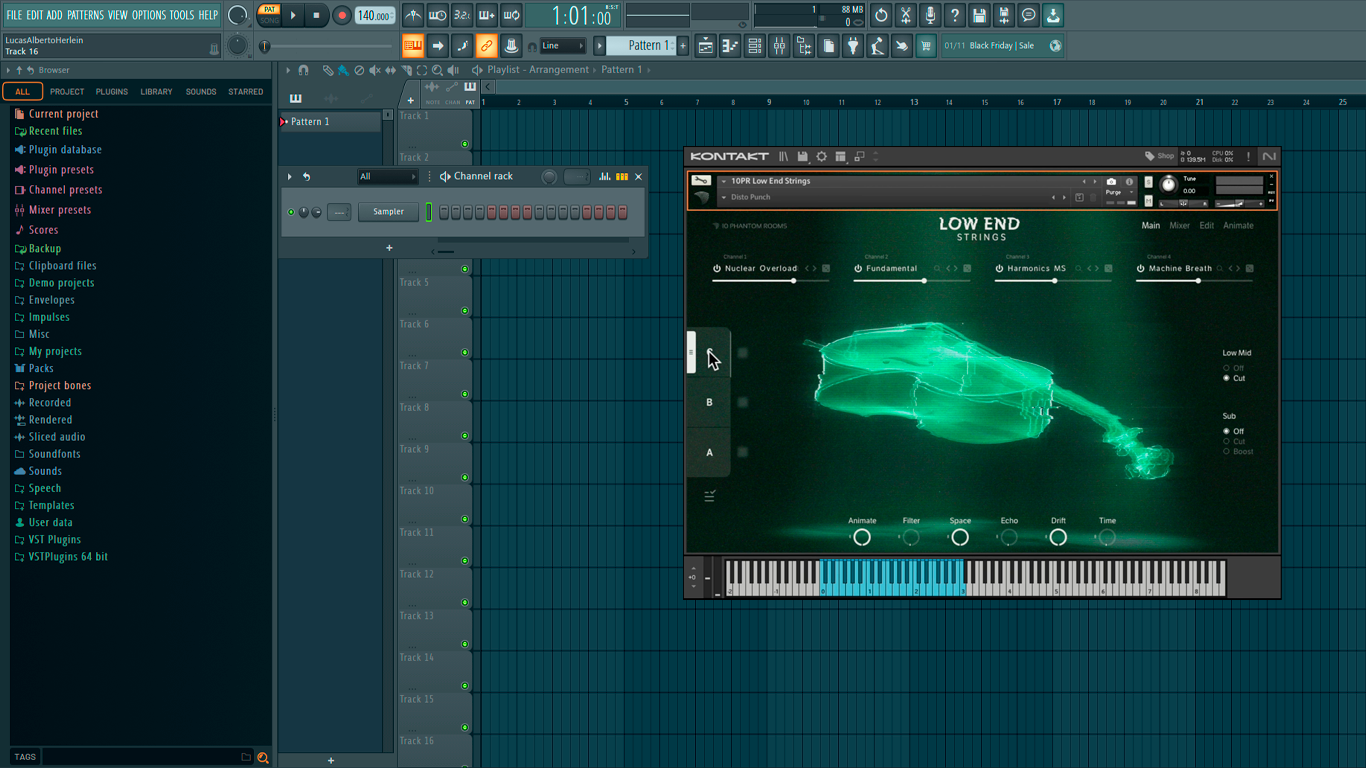
Task: Click the Play button in transport
Action: [x=293, y=15]
